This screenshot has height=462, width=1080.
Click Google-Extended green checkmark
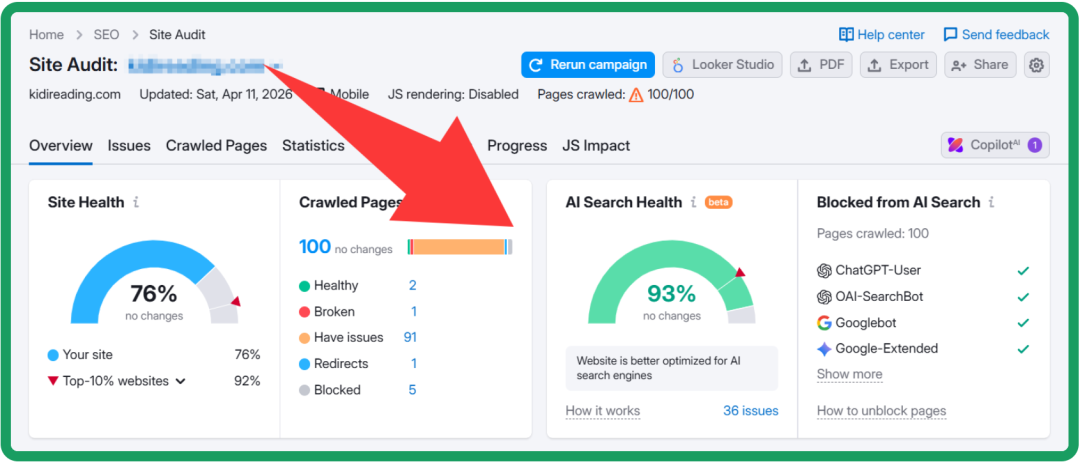click(x=1023, y=348)
